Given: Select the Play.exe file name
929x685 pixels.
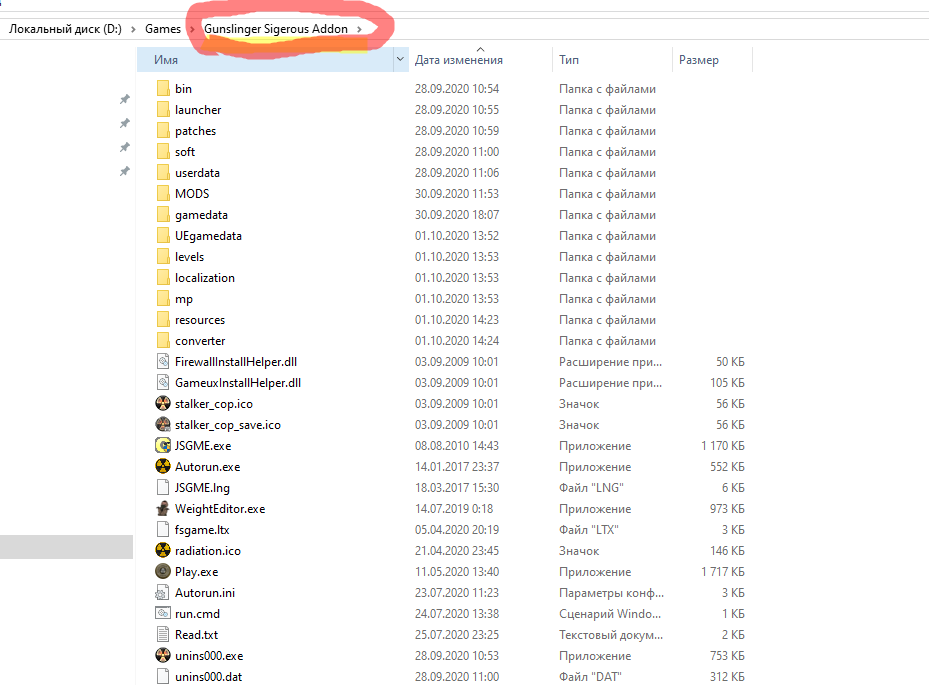Looking at the screenshot, I should point(197,572).
